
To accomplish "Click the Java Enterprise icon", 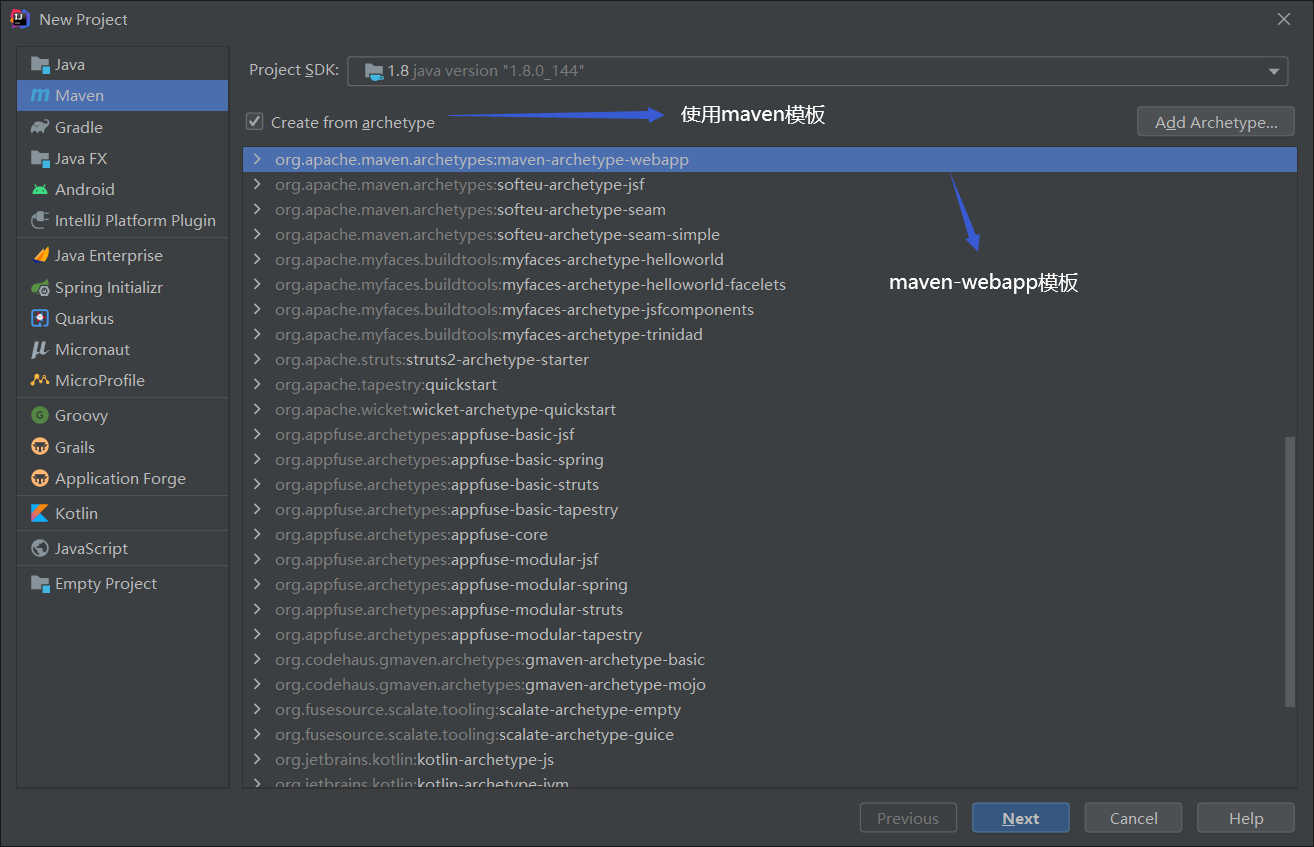I will tap(40, 255).
